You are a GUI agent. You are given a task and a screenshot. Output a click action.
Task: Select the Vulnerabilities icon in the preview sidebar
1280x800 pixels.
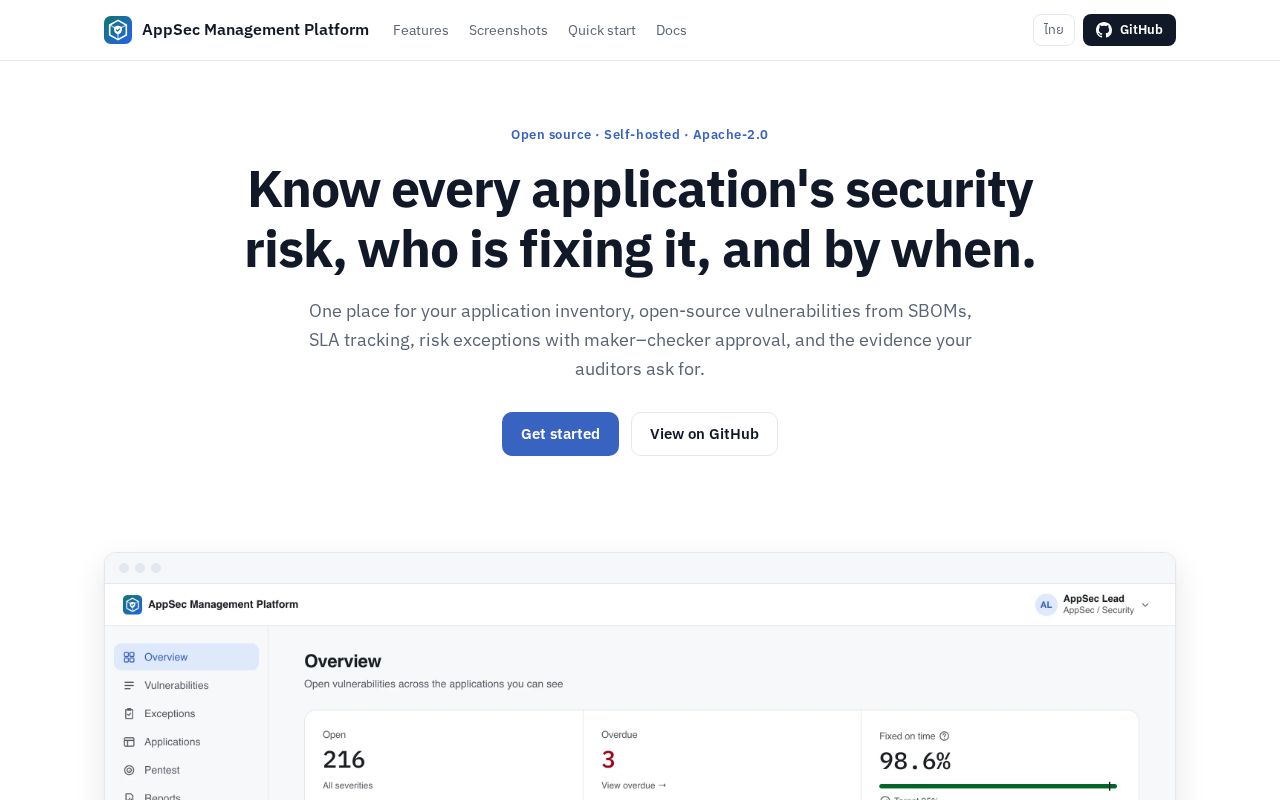point(129,685)
